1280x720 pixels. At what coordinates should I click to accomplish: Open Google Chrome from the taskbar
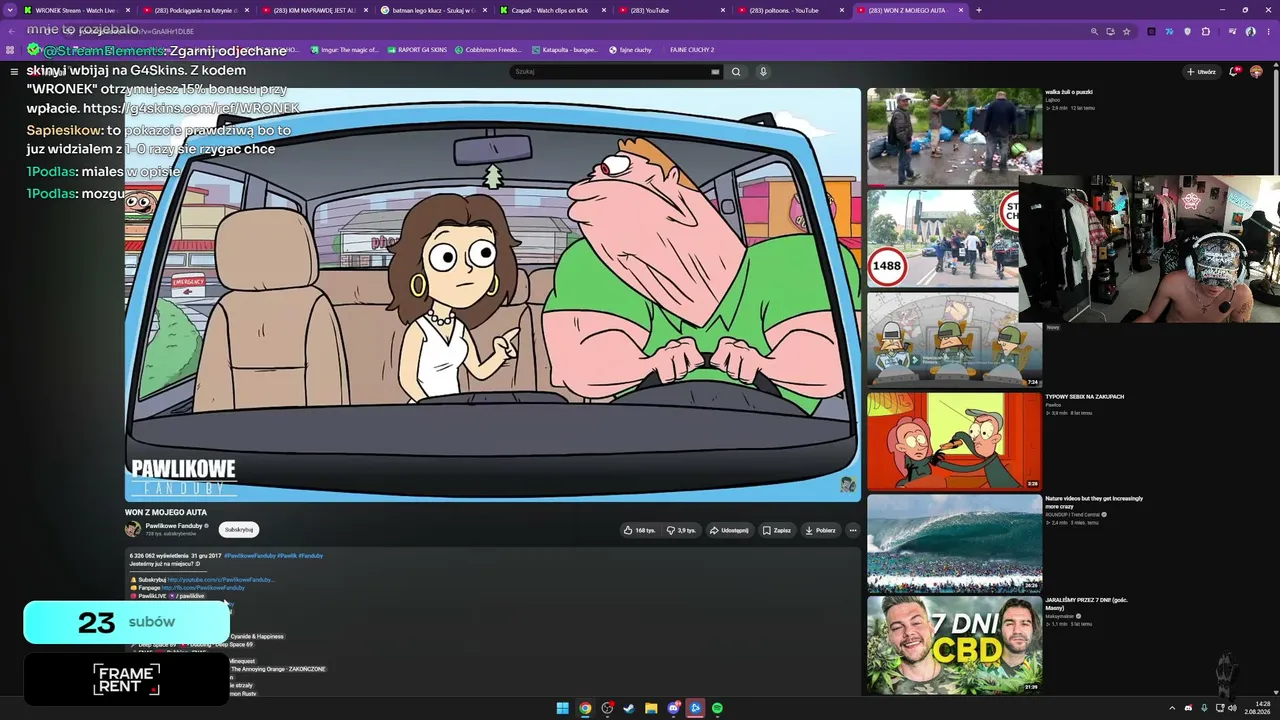[585, 708]
